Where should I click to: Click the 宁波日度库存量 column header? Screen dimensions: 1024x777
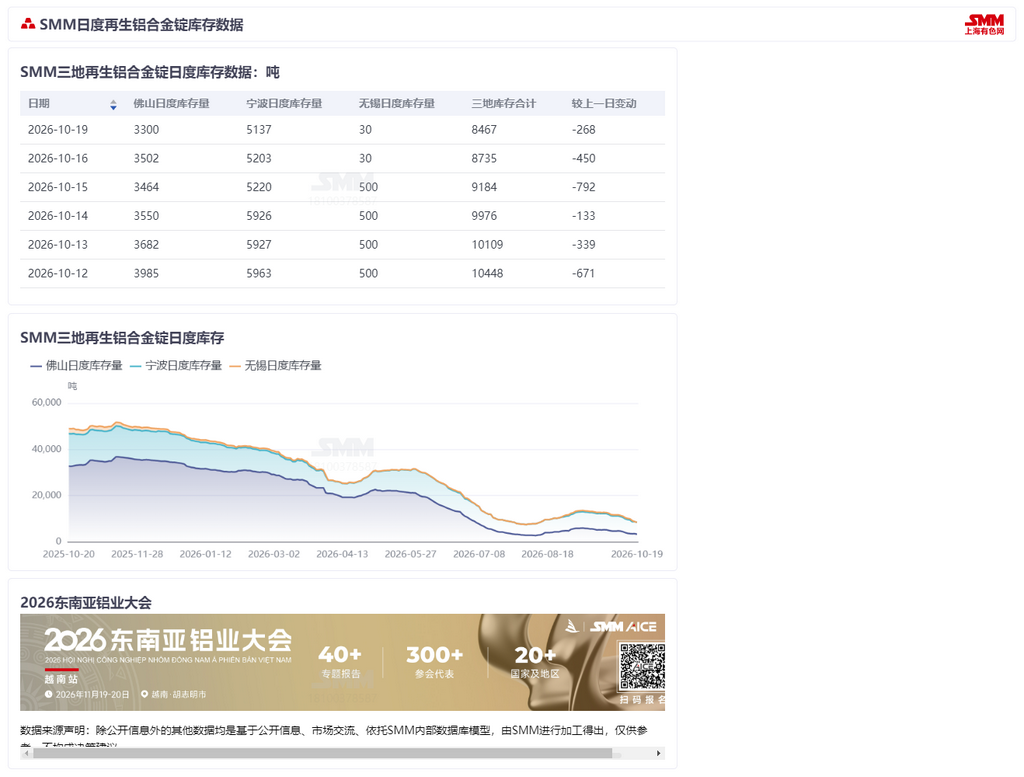[284, 104]
